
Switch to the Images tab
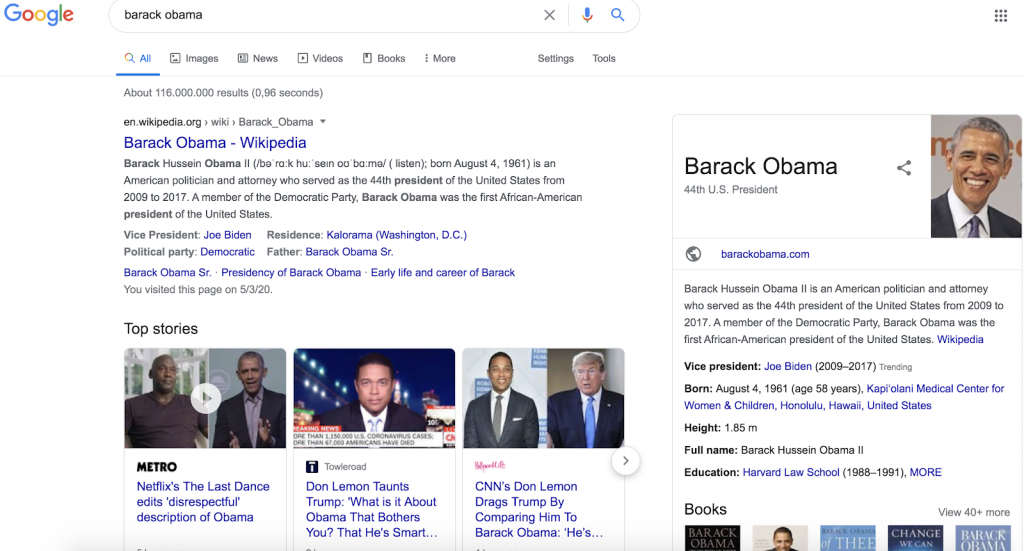click(194, 58)
